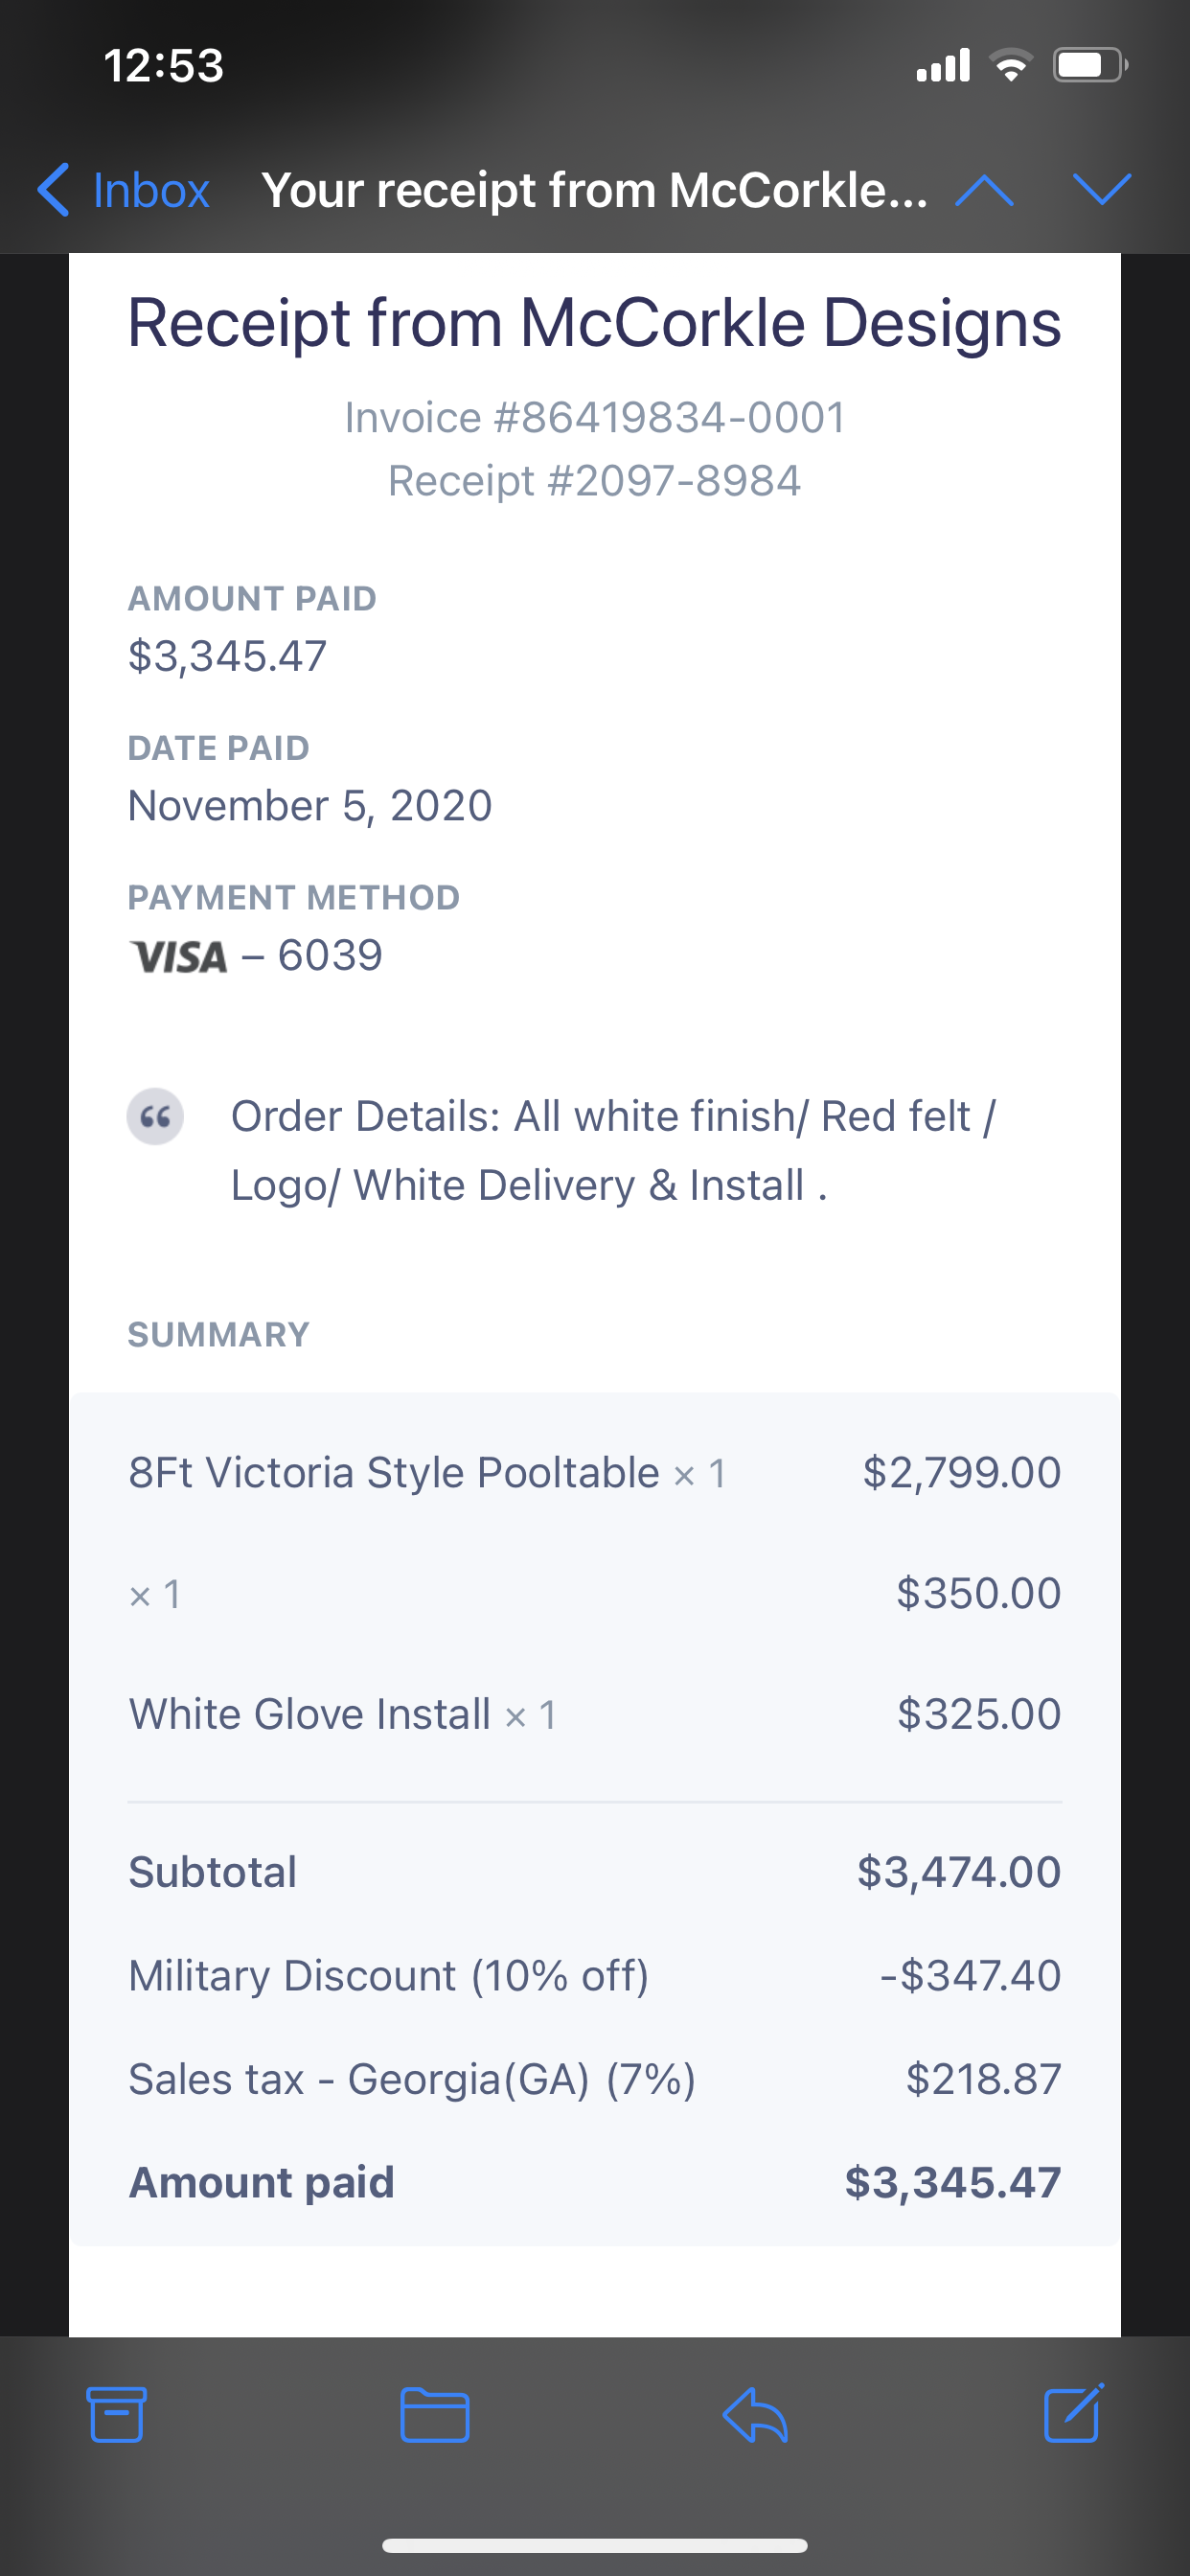Image resolution: width=1190 pixels, height=2576 pixels.
Task: Tap the quote mark icon by Order Details
Action: click(155, 1116)
